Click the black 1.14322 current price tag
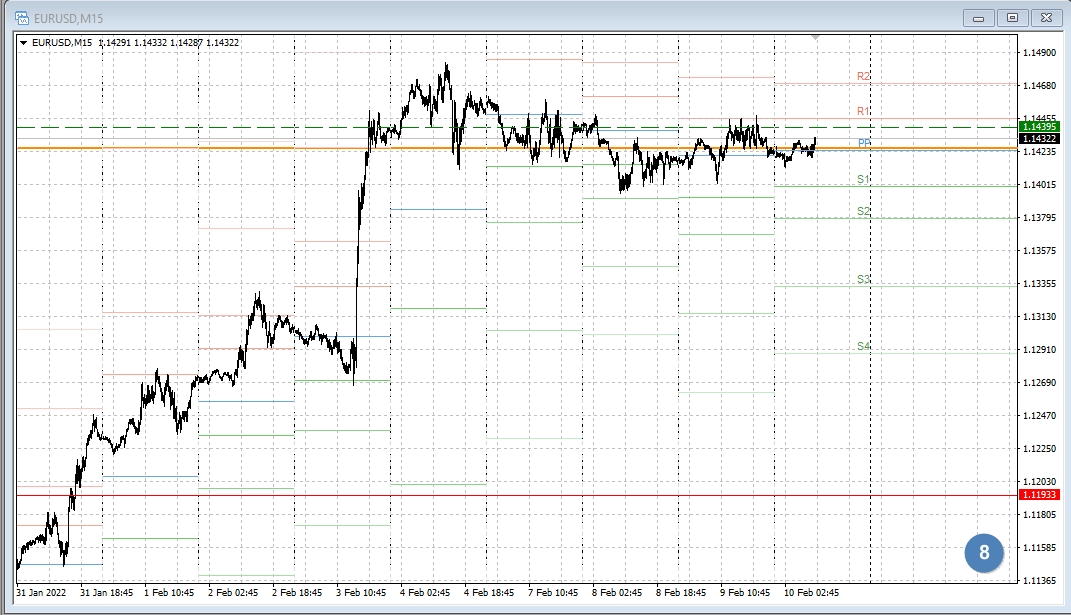The image size is (1071, 615). [1039, 139]
